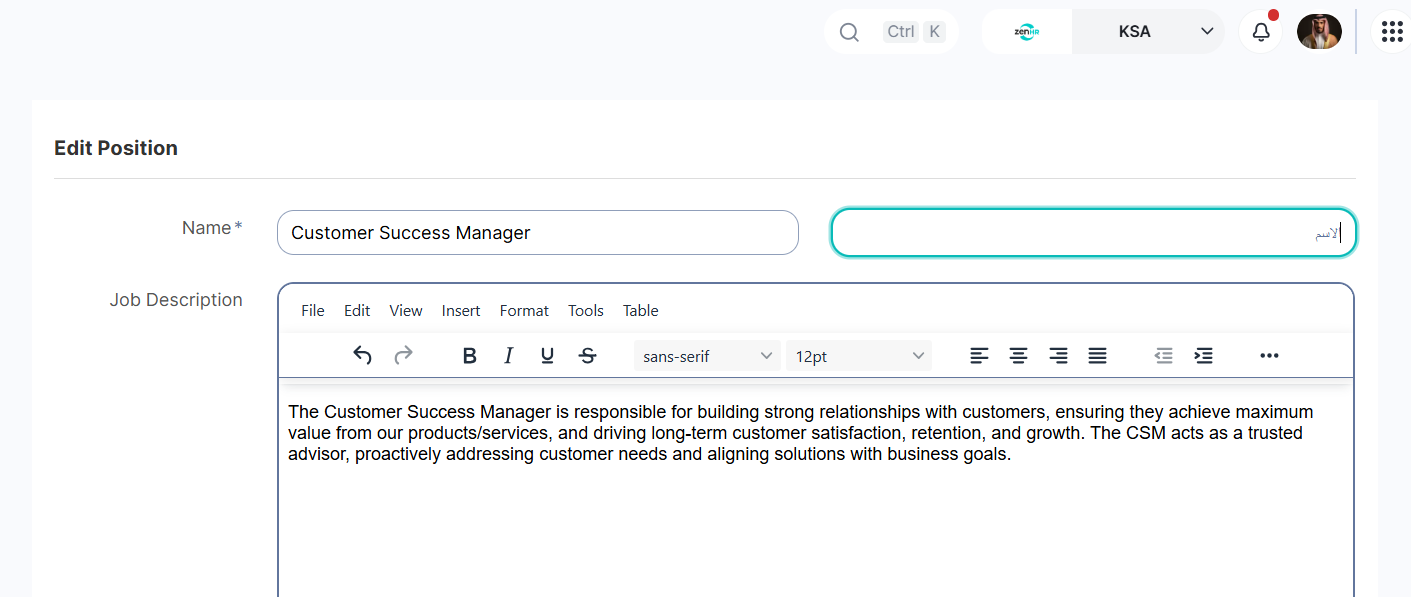
Task: Decrease indent of the paragraph
Action: 1163,355
